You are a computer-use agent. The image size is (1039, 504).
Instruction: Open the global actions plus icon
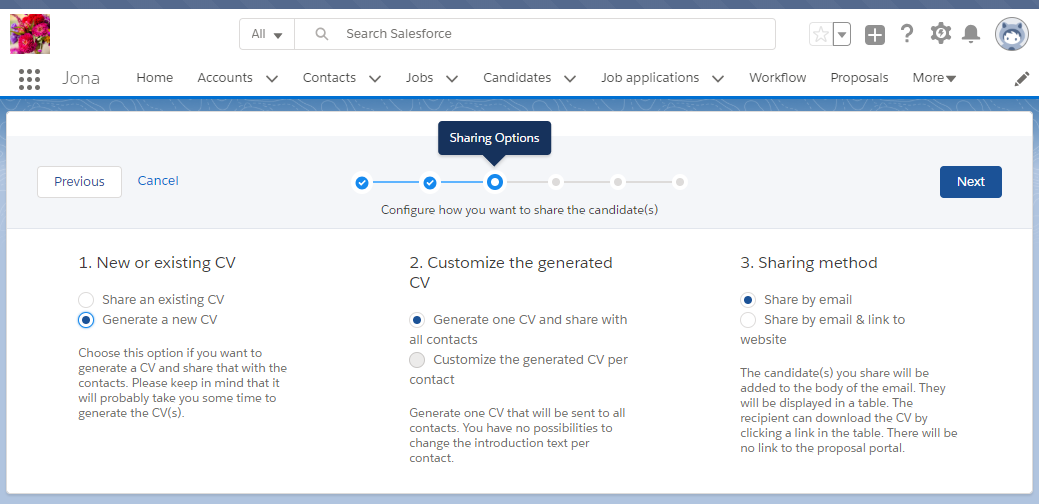tap(875, 35)
